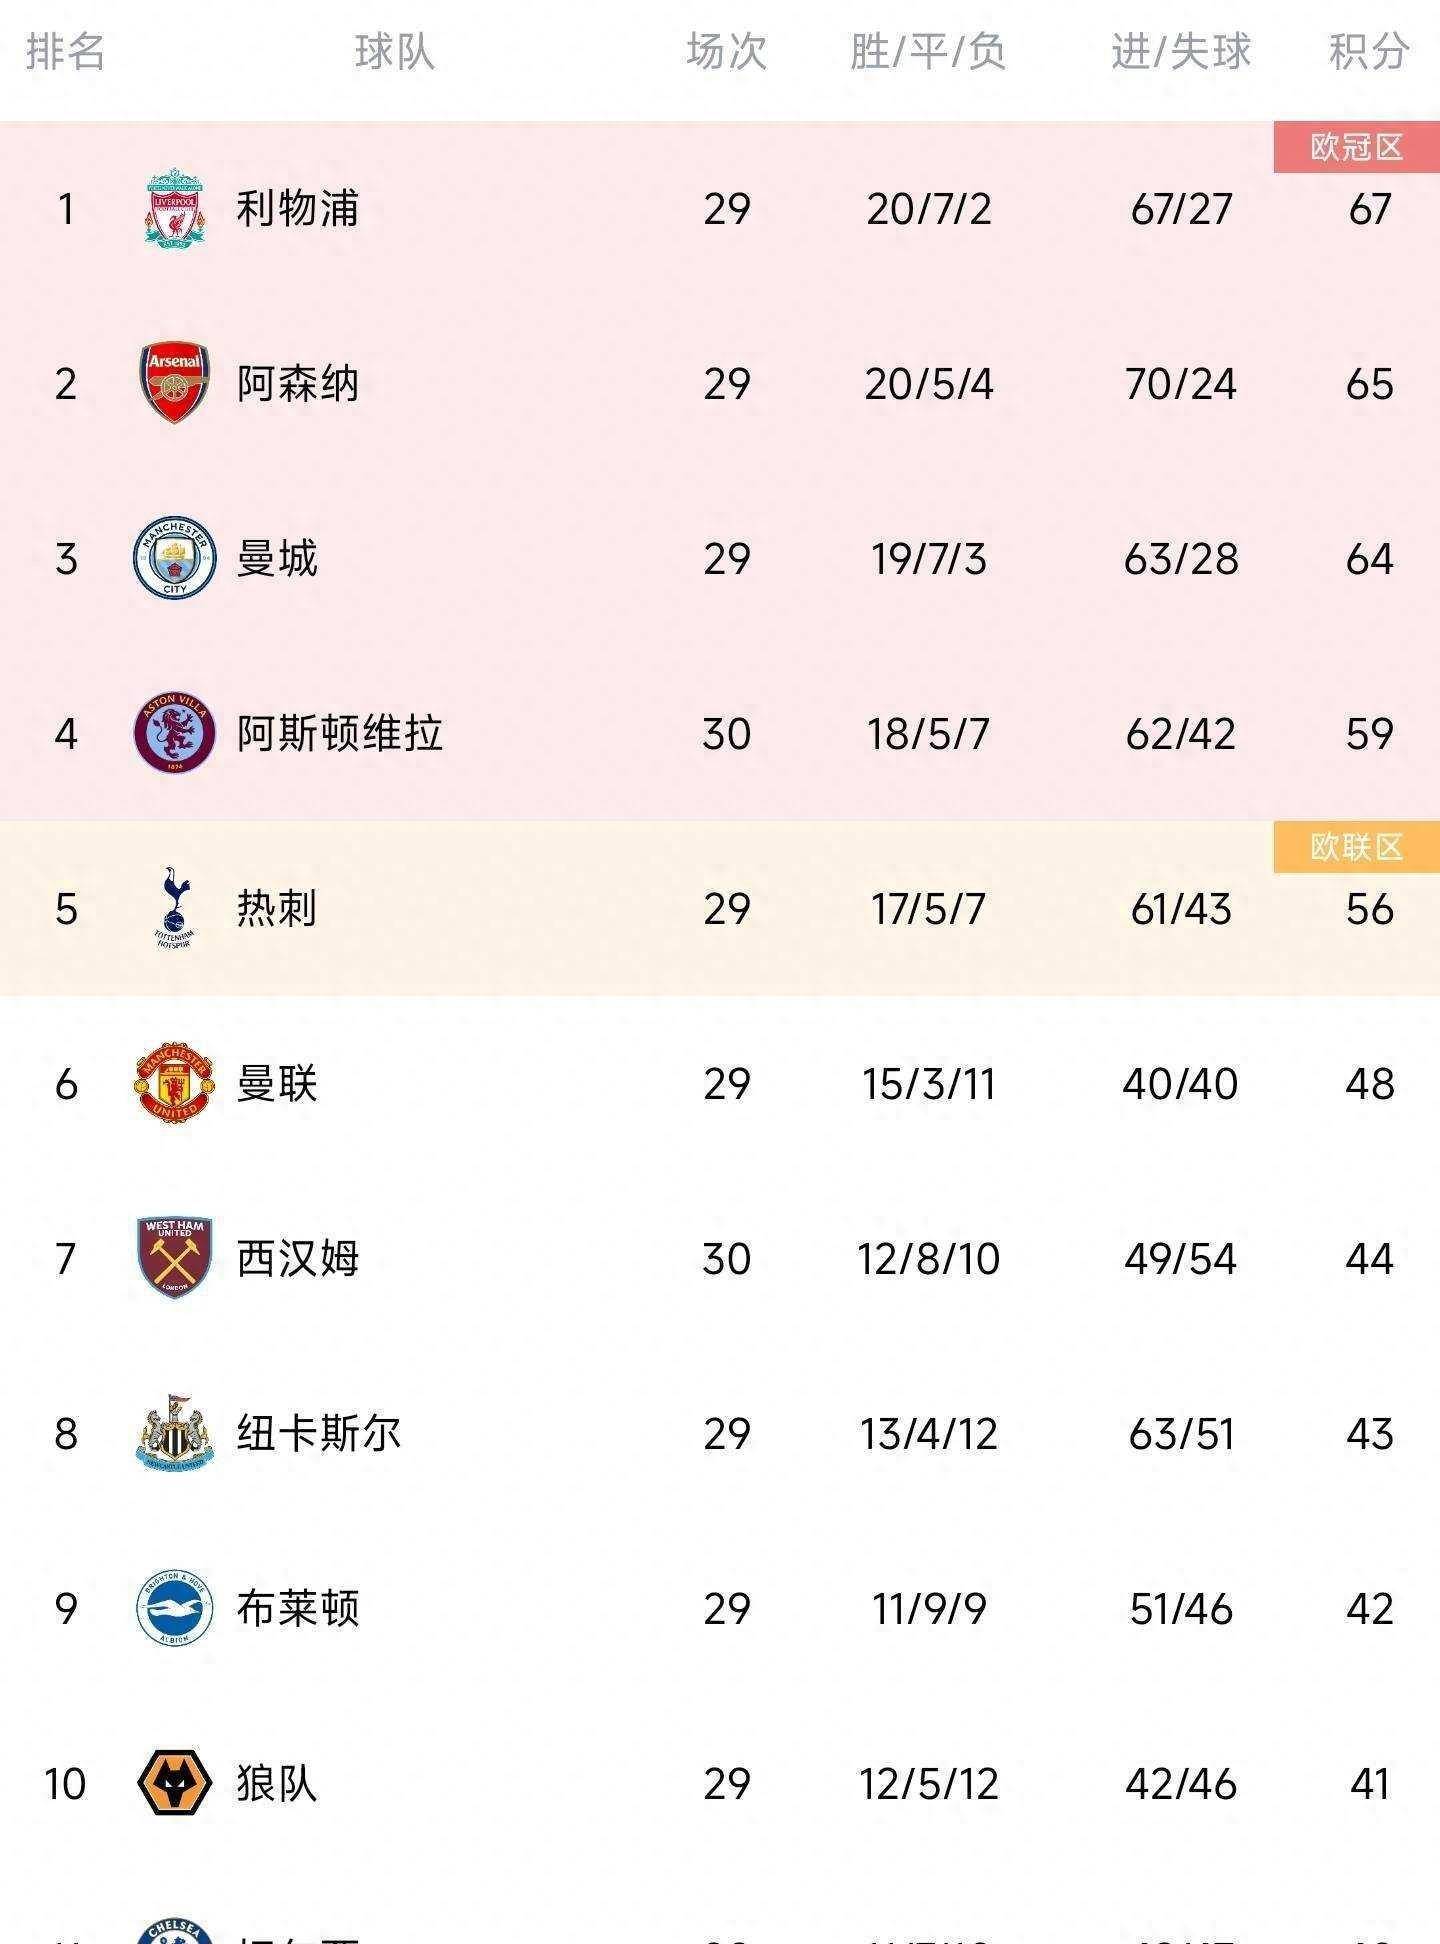Click the Arsenal club crest
The width and height of the screenshot is (1440, 1944).
pos(174,383)
